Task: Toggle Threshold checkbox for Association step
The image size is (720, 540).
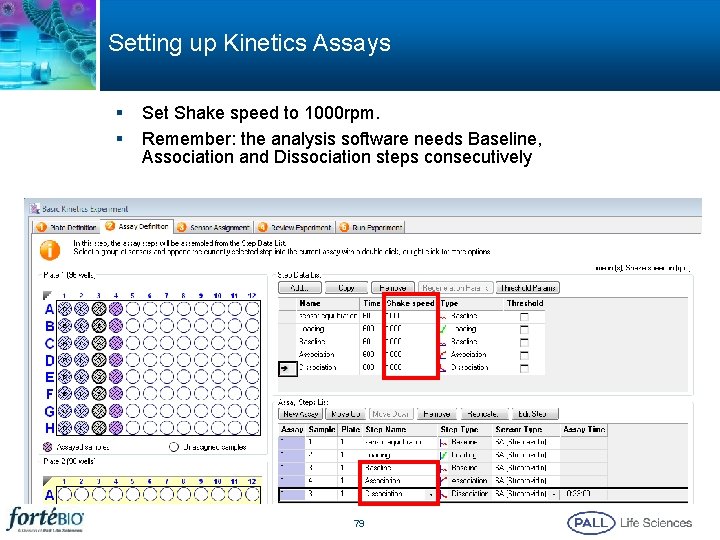Action: (x=524, y=355)
